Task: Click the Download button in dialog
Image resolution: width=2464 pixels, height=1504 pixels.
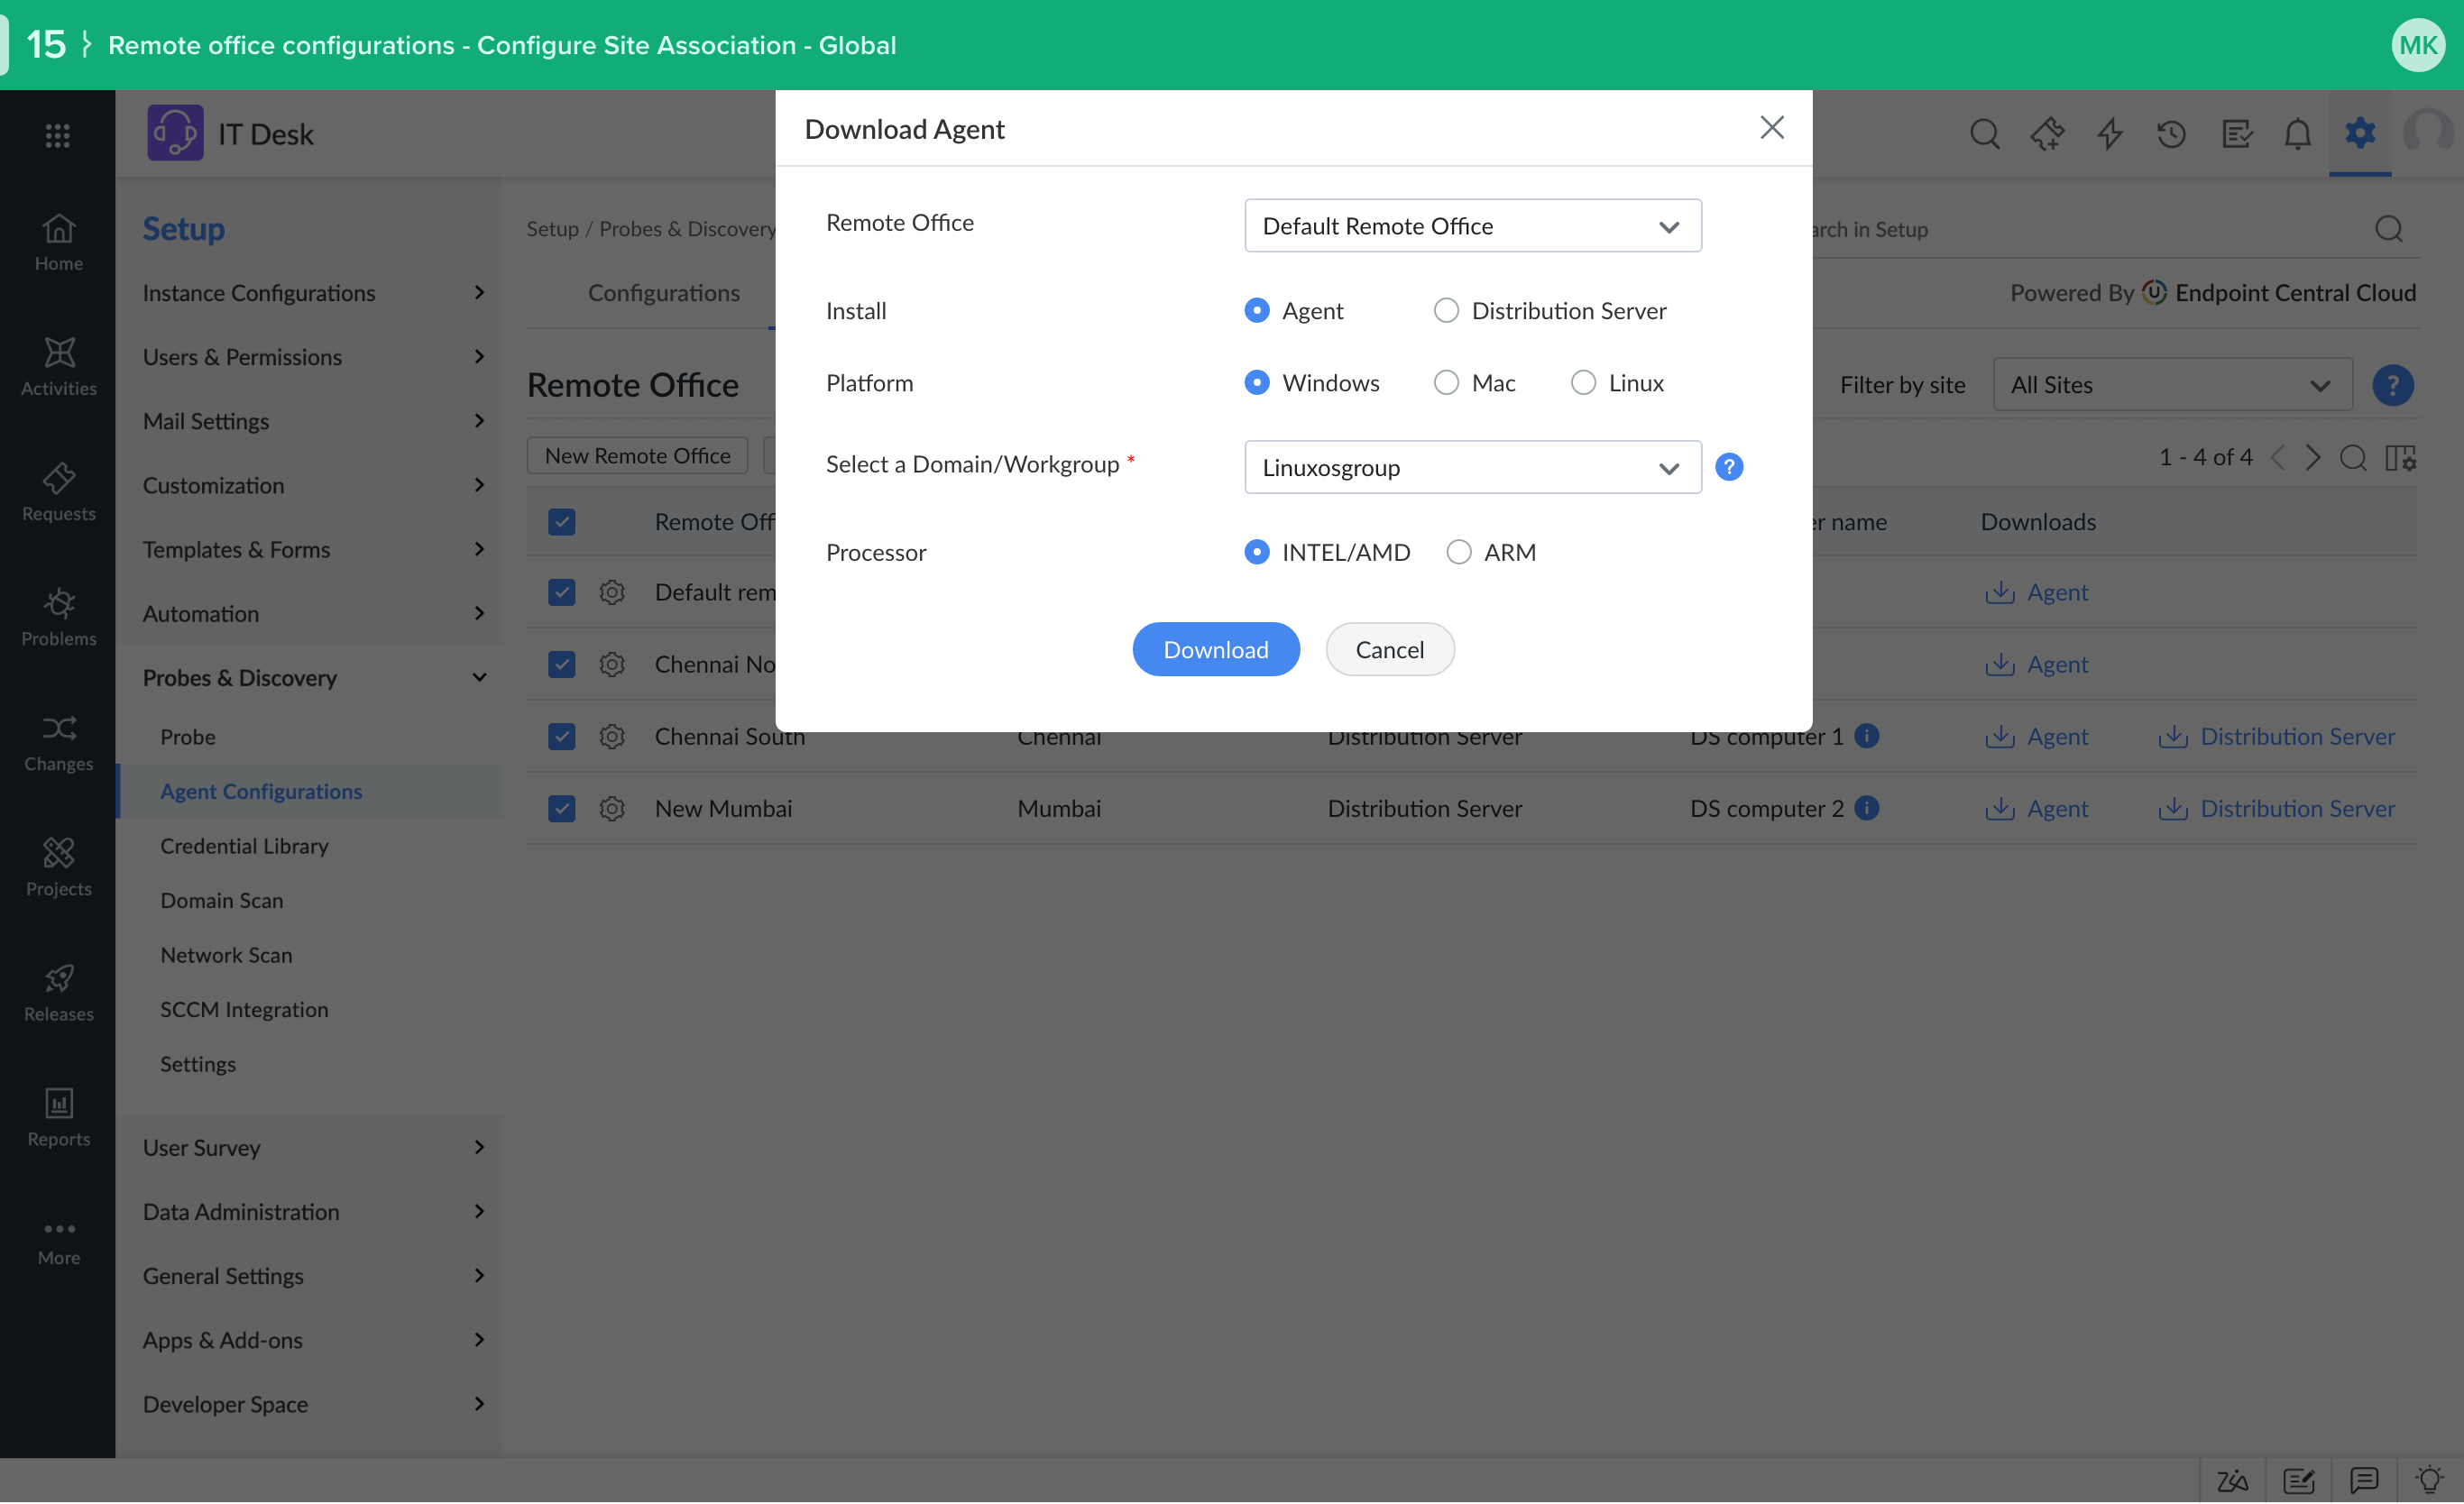Action: pyautogui.click(x=1216, y=650)
